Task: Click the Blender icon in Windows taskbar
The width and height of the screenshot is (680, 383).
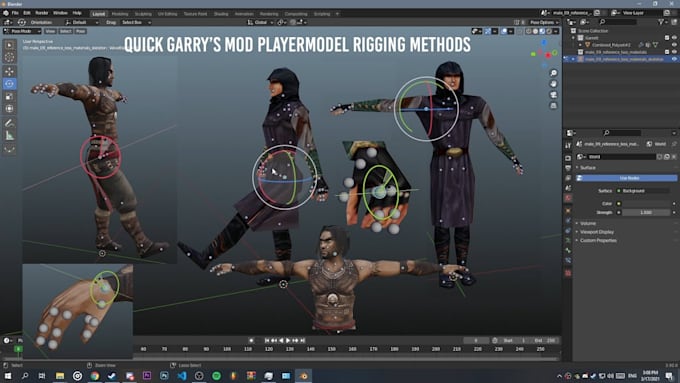Action: pos(303,376)
